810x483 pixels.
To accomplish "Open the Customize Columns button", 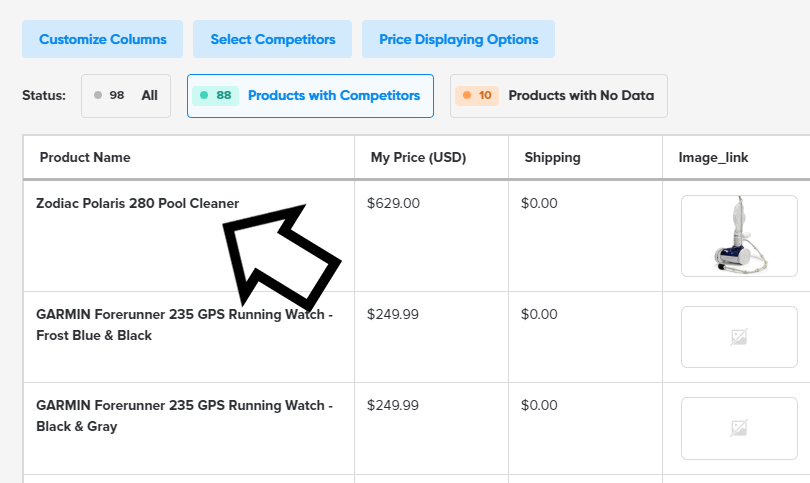I will tap(102, 39).
